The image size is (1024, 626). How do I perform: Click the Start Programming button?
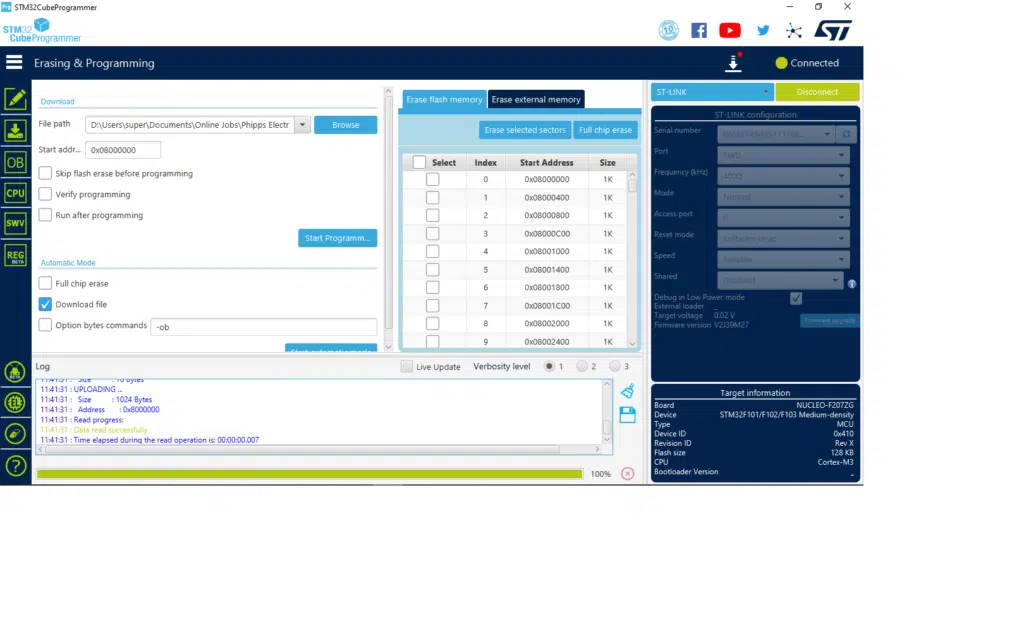pyautogui.click(x=338, y=238)
